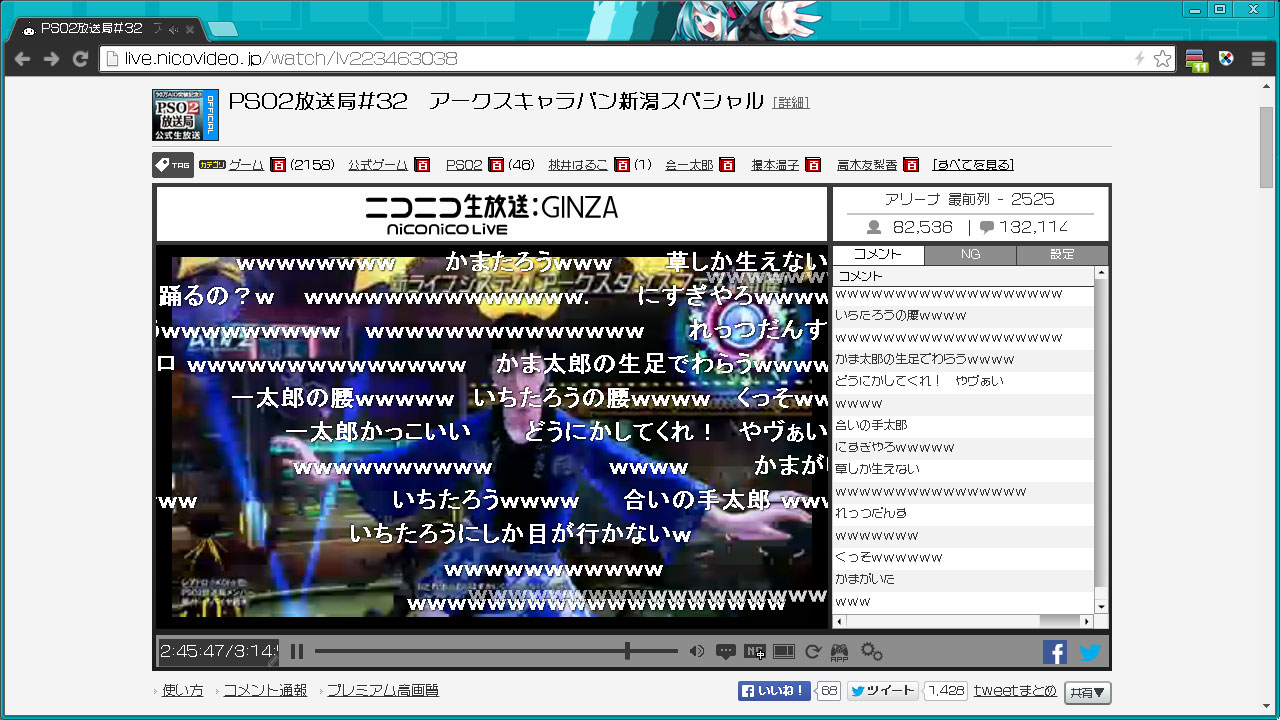The image size is (1280, 720).
Task: Select comment row 草しか生えない
Action: click(964, 470)
